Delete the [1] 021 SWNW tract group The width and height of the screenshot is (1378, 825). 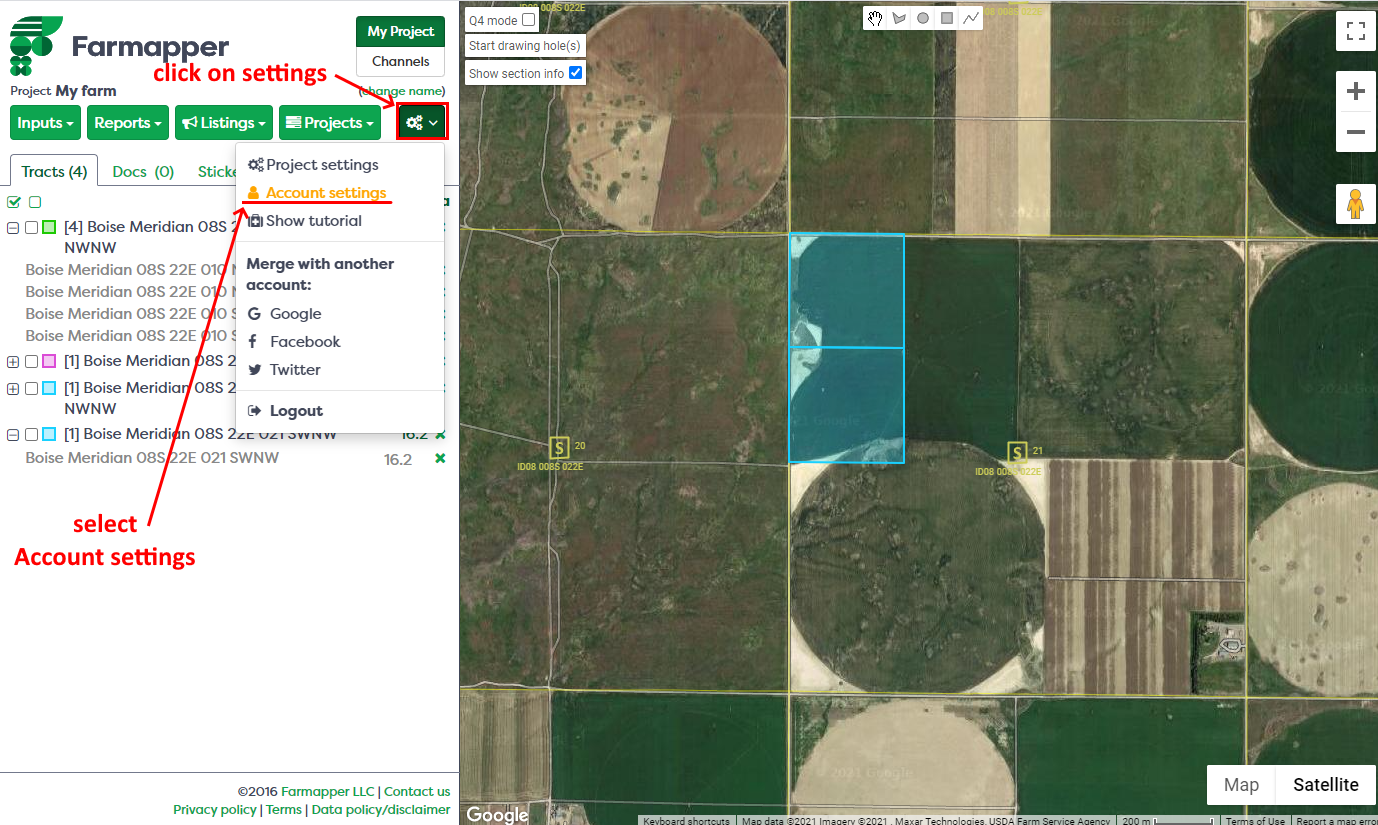point(440,434)
